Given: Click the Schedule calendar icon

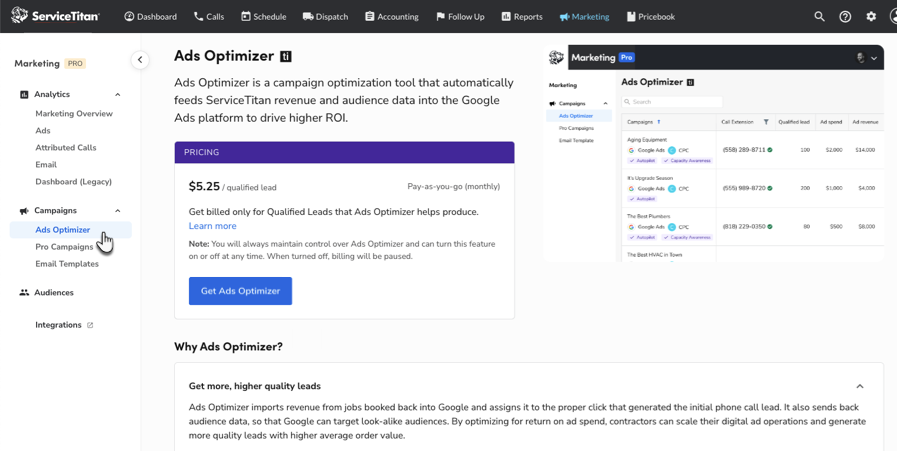Looking at the screenshot, I should (245, 17).
